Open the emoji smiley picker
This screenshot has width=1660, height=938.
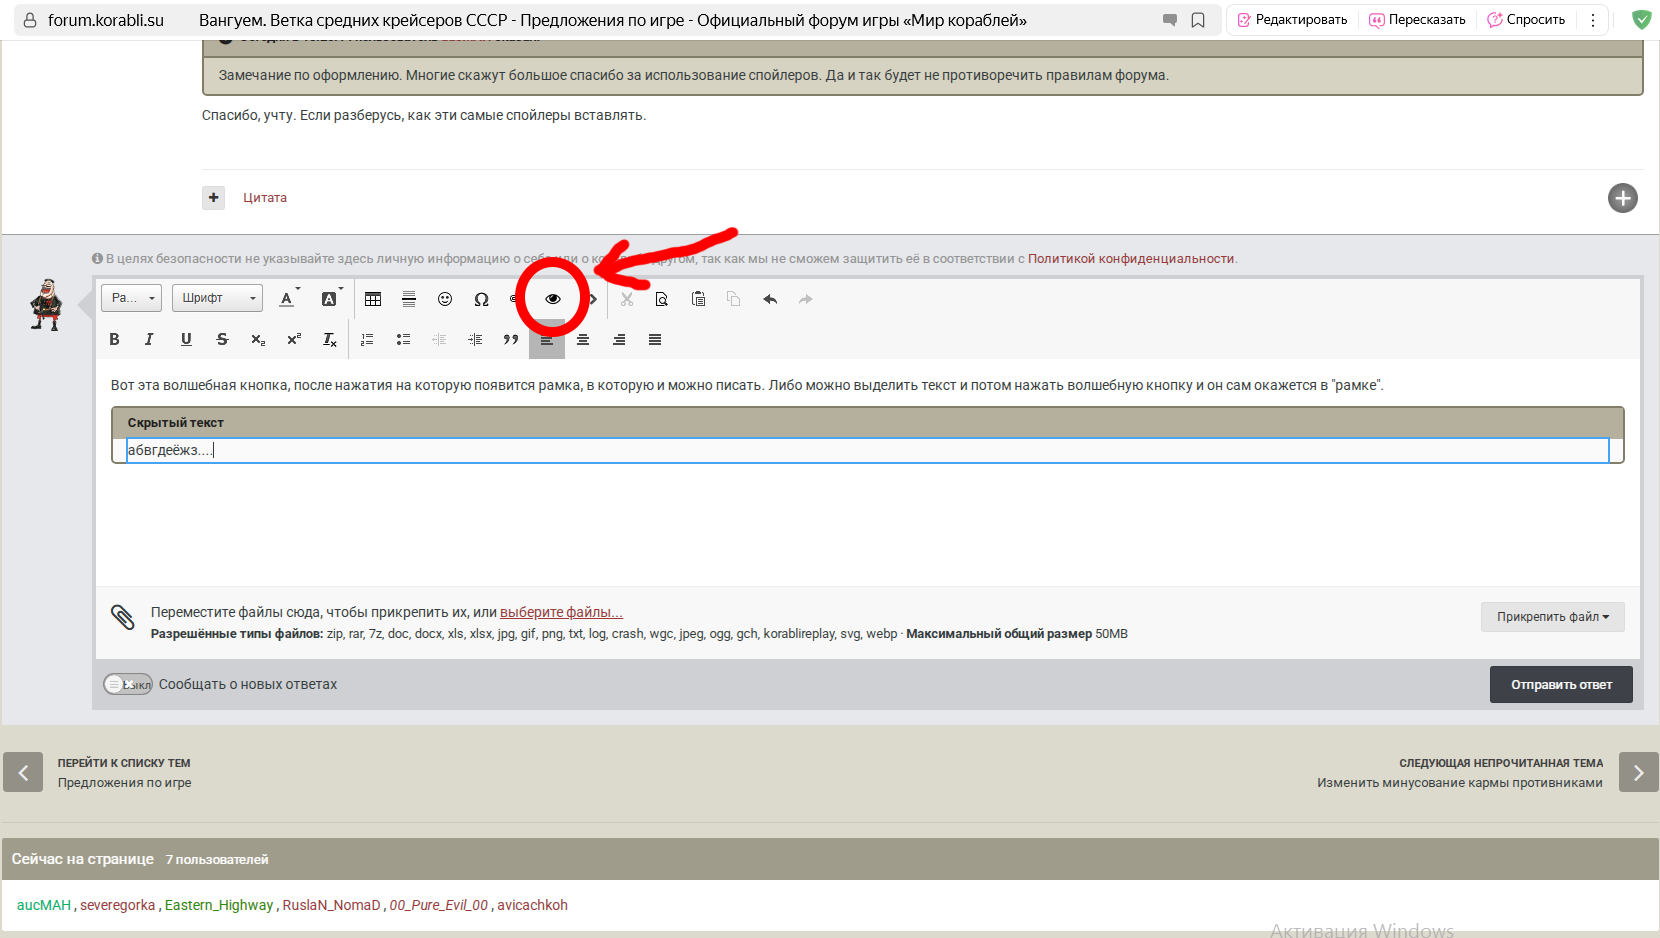pos(445,299)
